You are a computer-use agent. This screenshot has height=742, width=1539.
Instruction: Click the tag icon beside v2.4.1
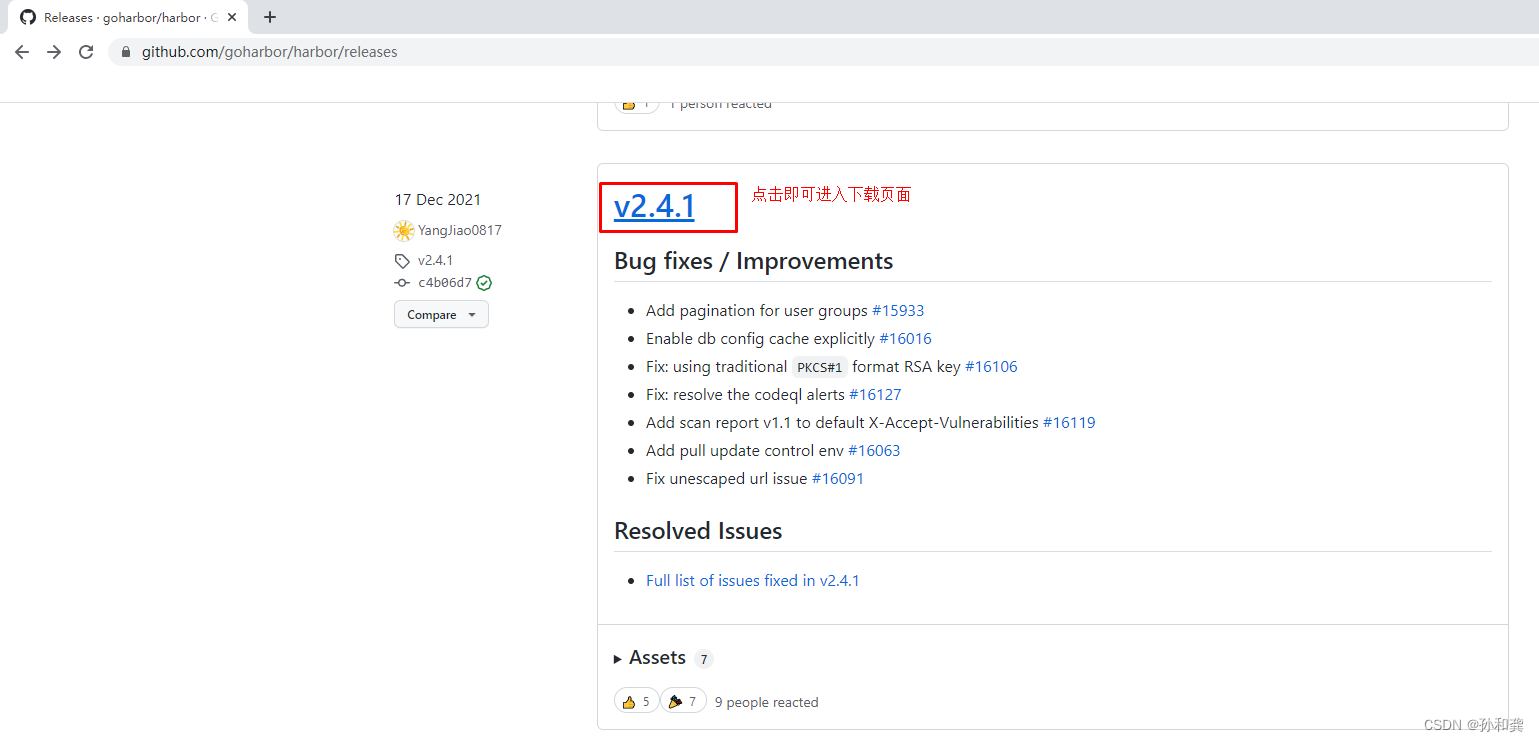pyautogui.click(x=402, y=261)
